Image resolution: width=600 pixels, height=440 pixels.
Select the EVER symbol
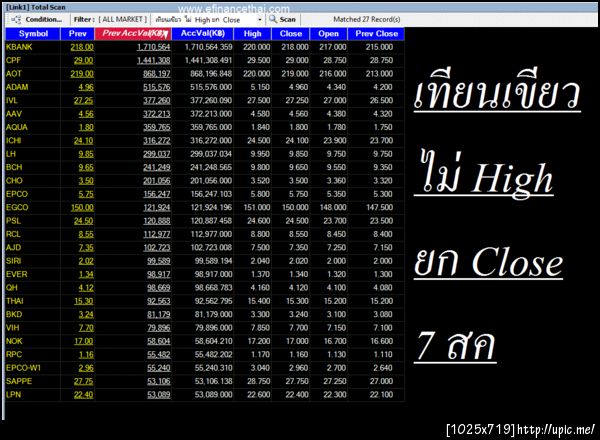(x=16, y=274)
